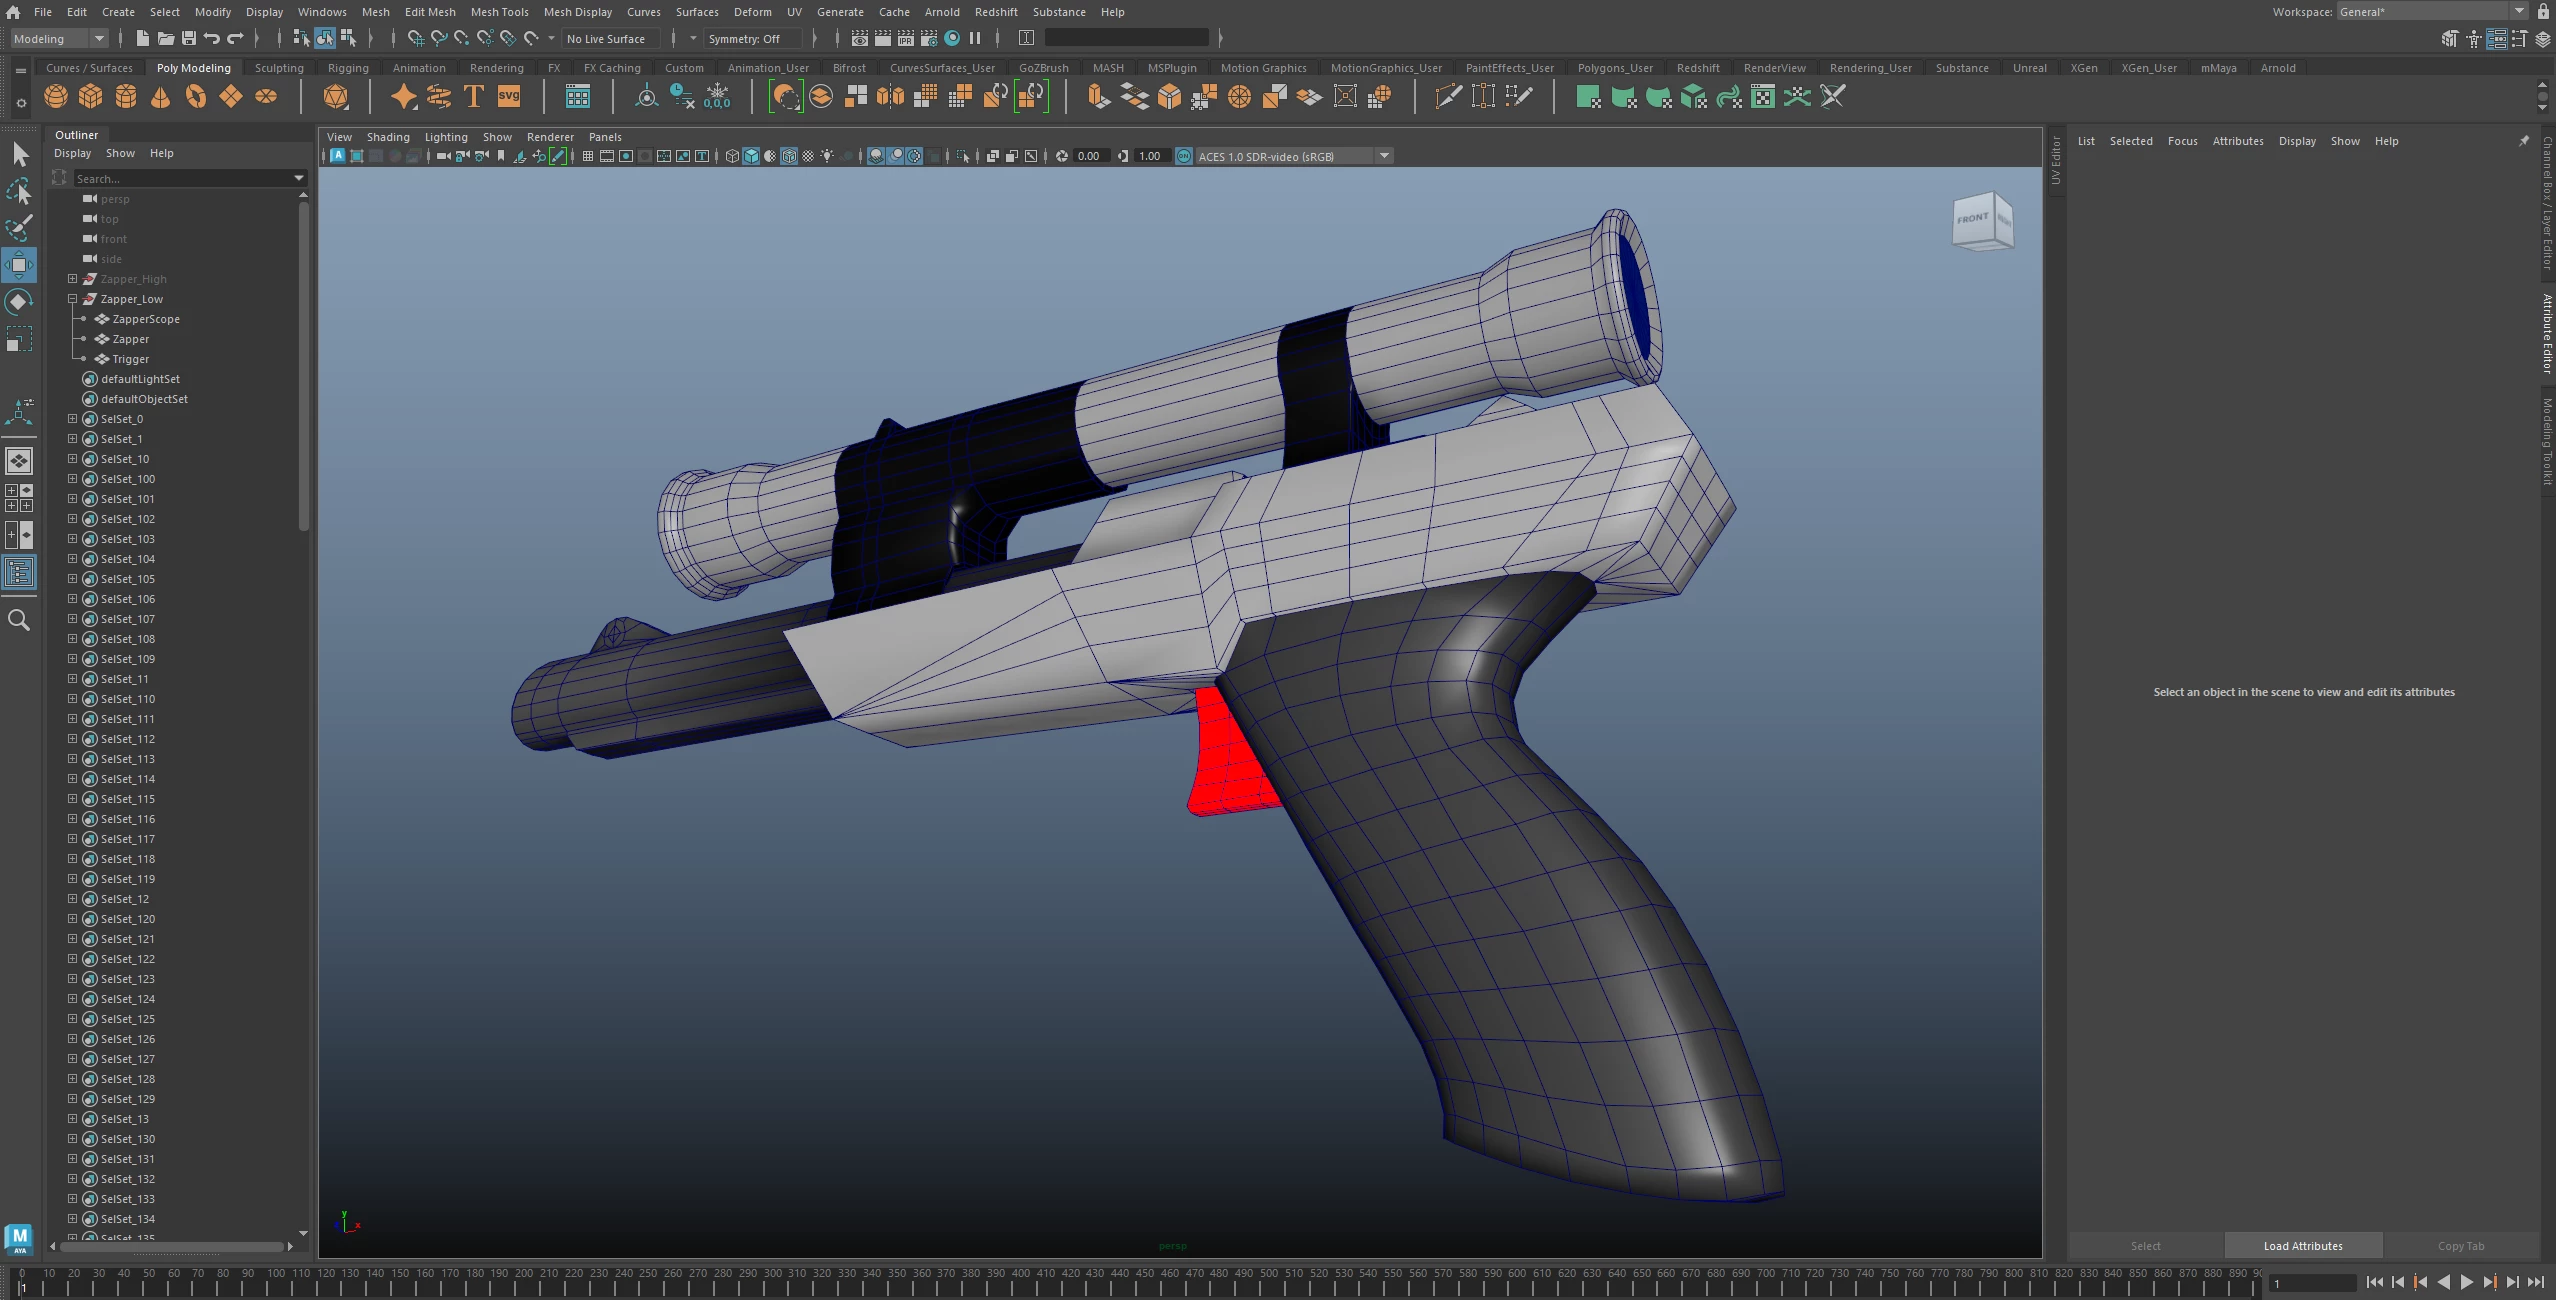Open the UV planar mapping shelf icon
The width and height of the screenshot is (2556, 1300).
tap(1588, 97)
